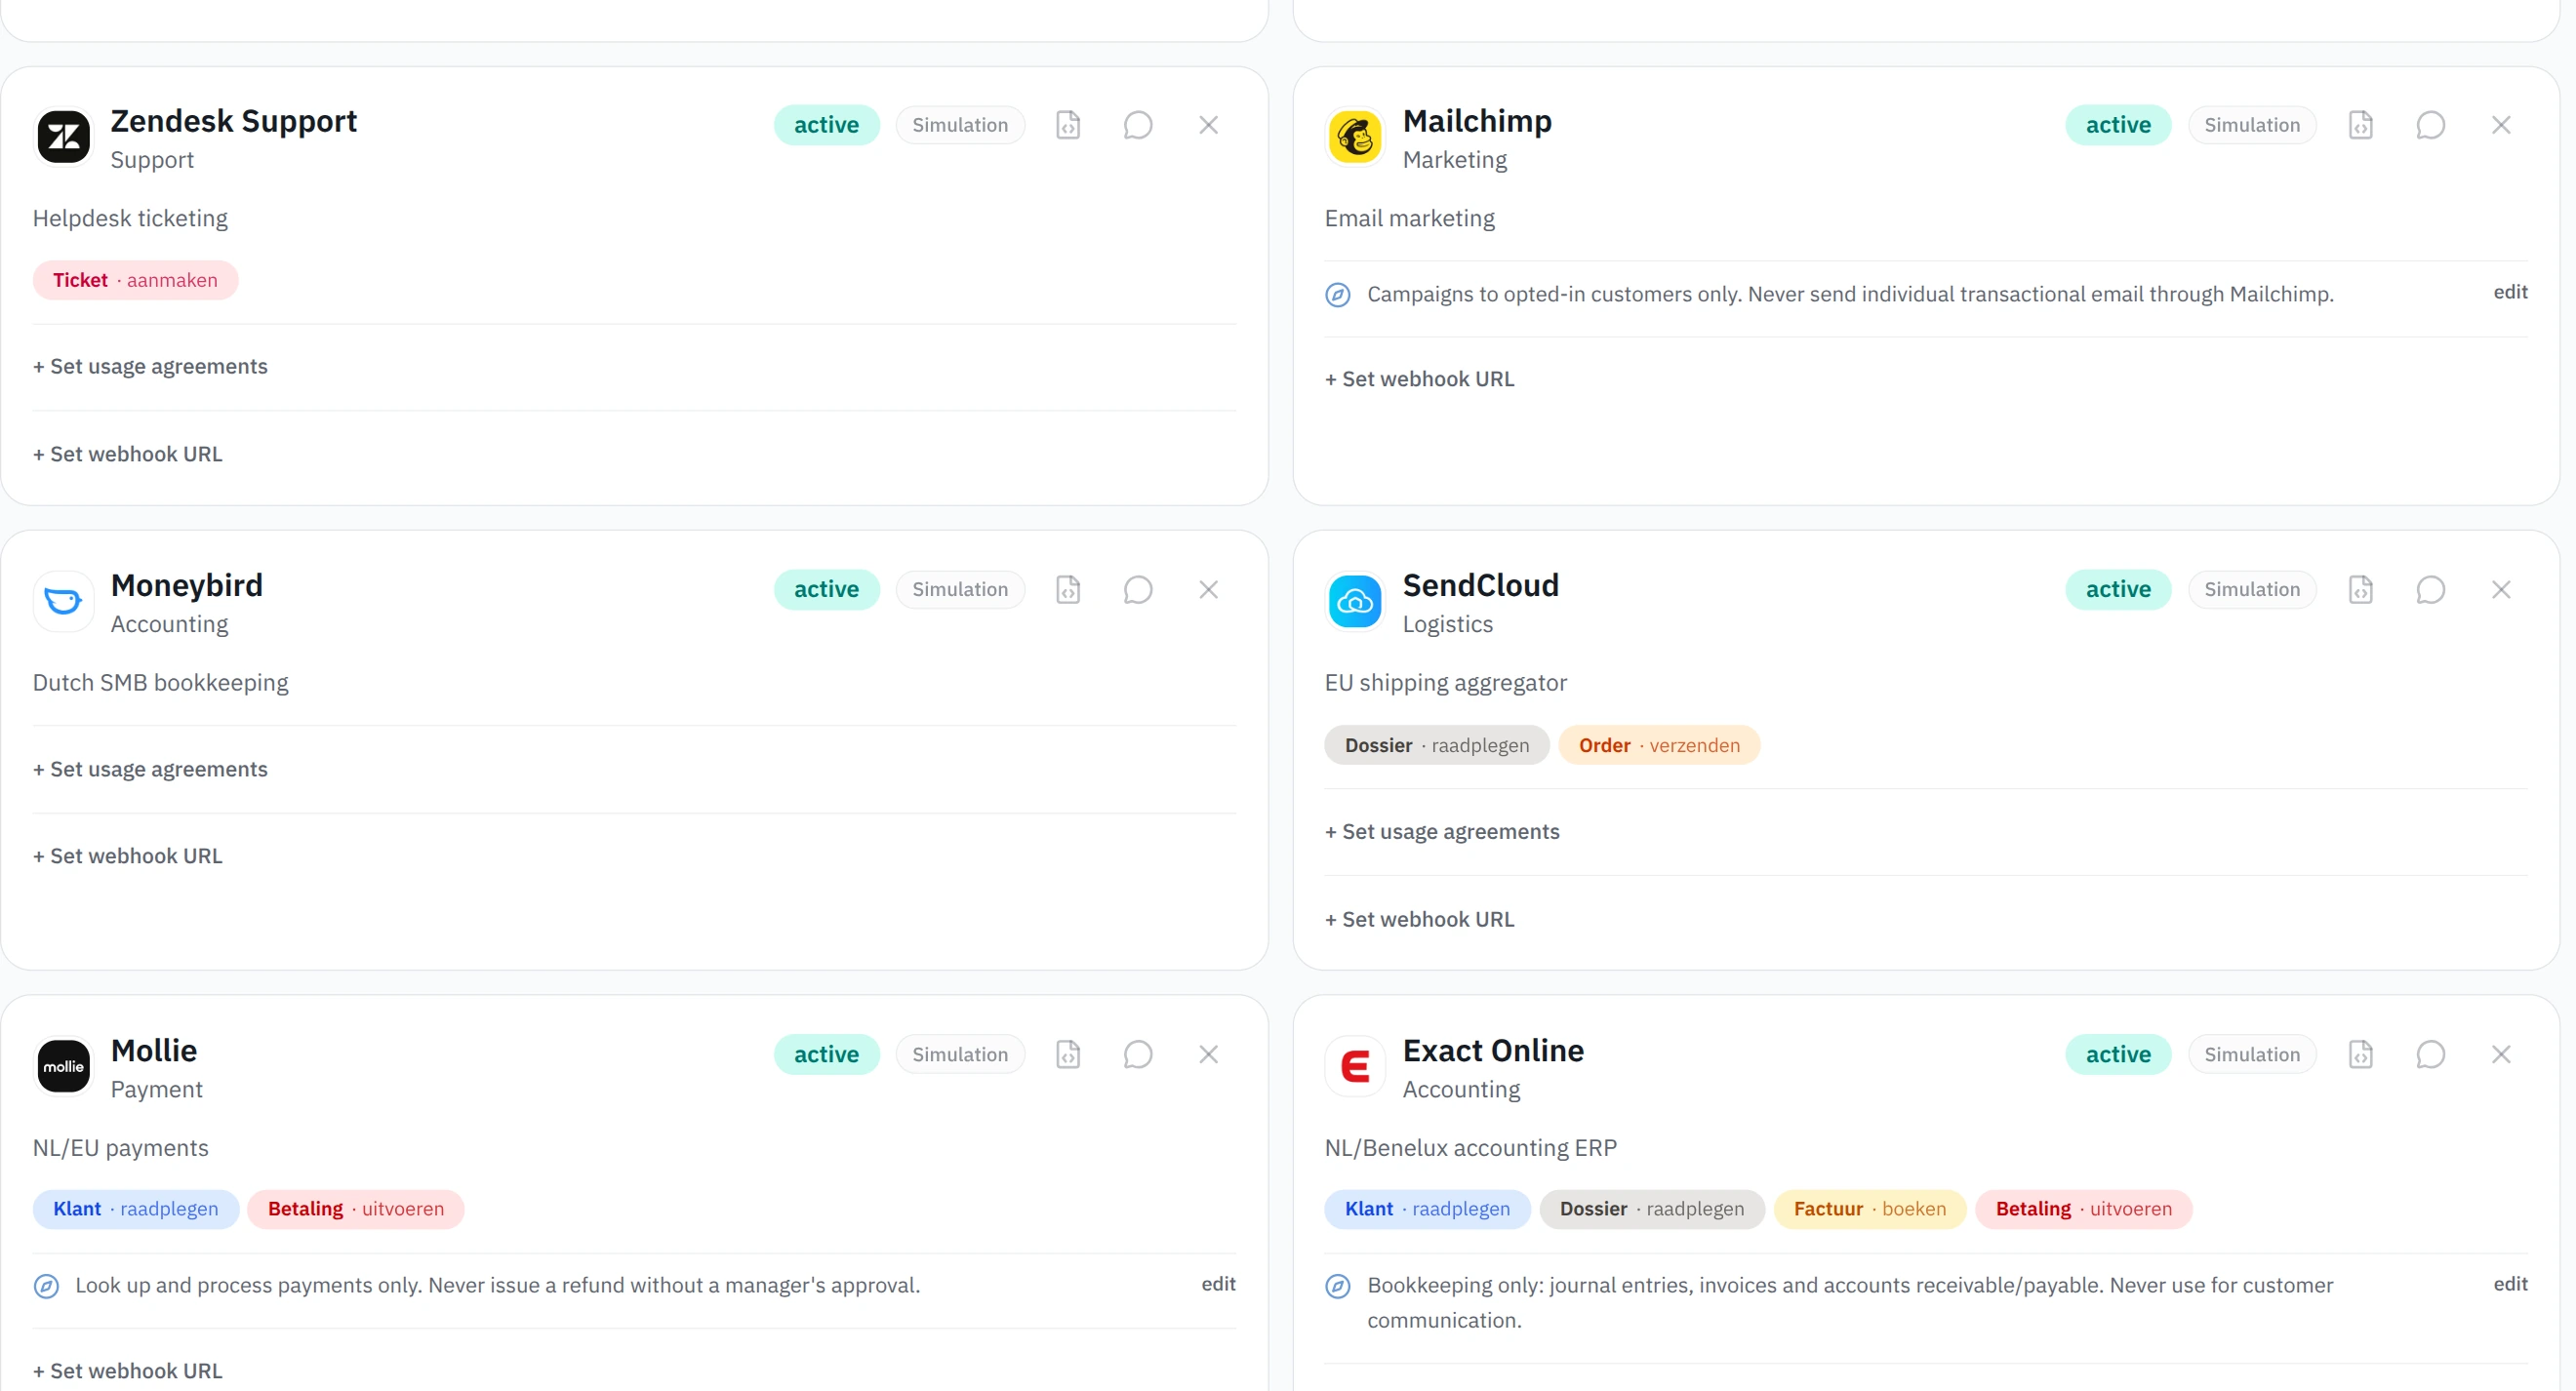Edit the Mailchimp usage agreement
The image size is (2576, 1391).
point(2510,292)
